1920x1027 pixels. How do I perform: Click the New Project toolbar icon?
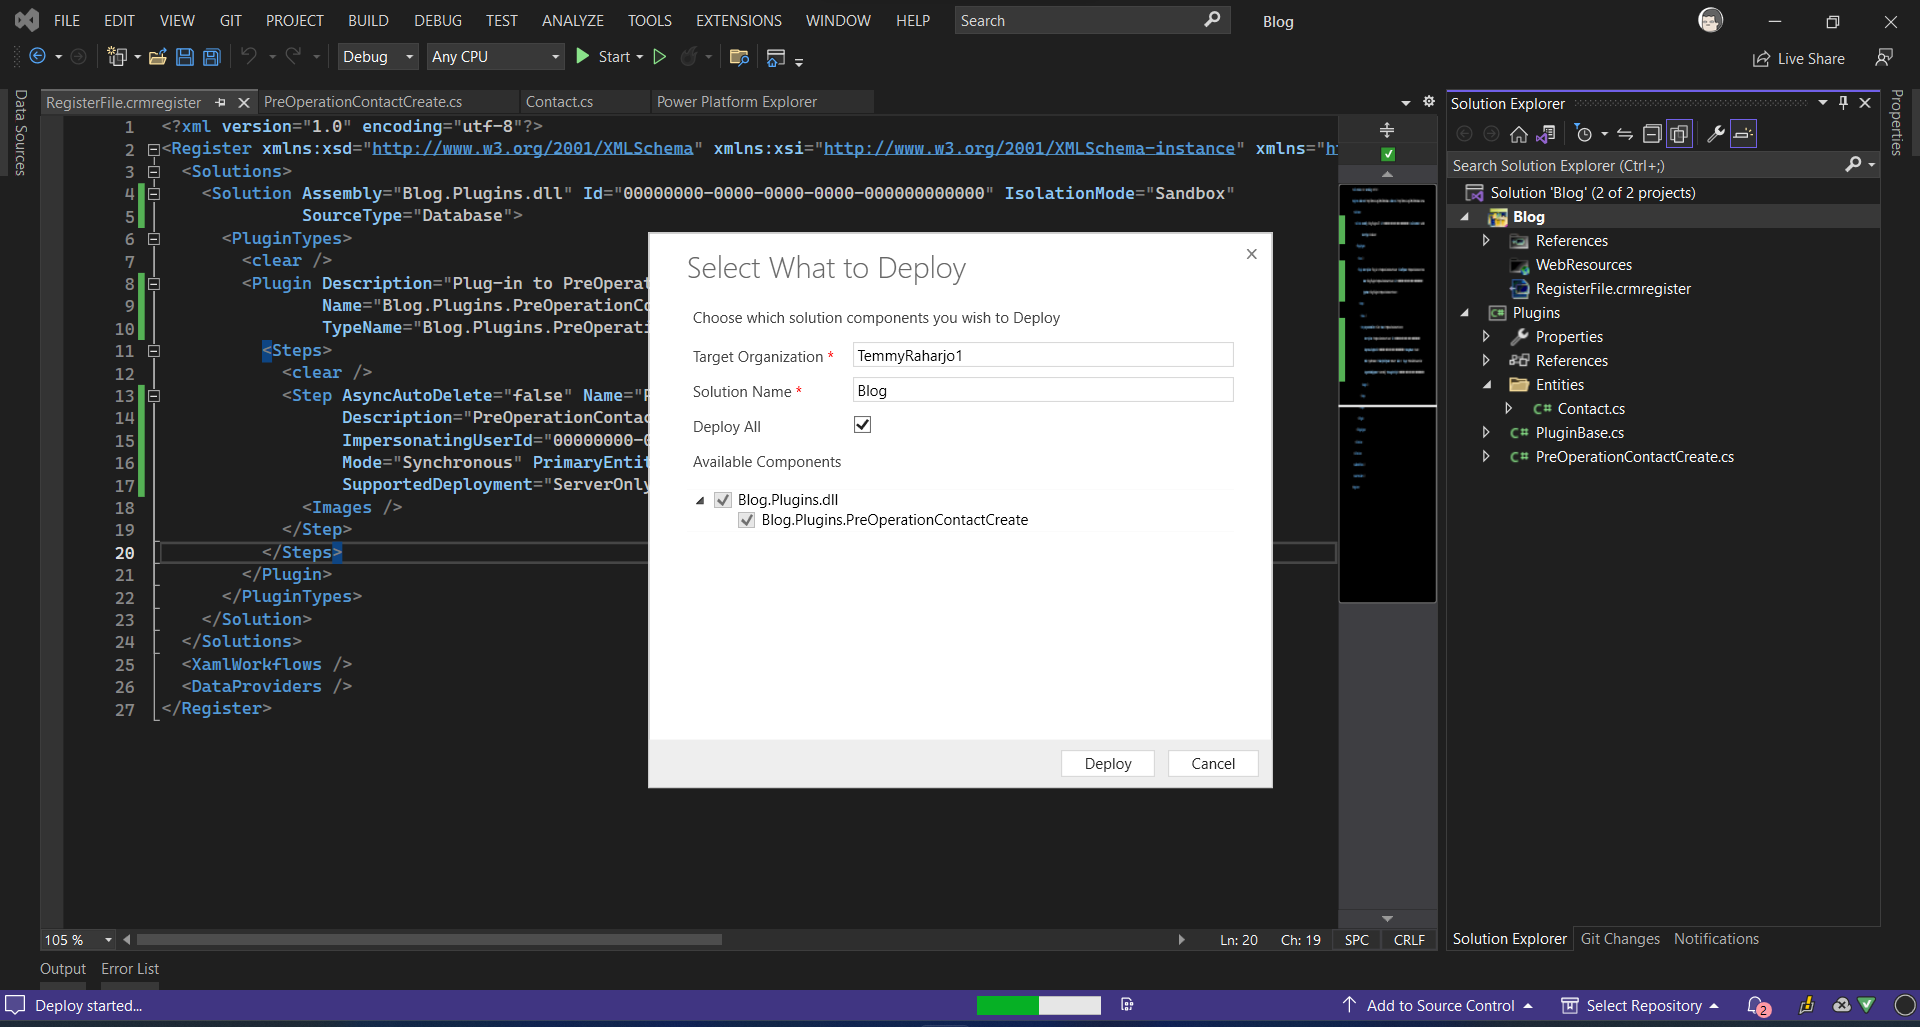(117, 57)
